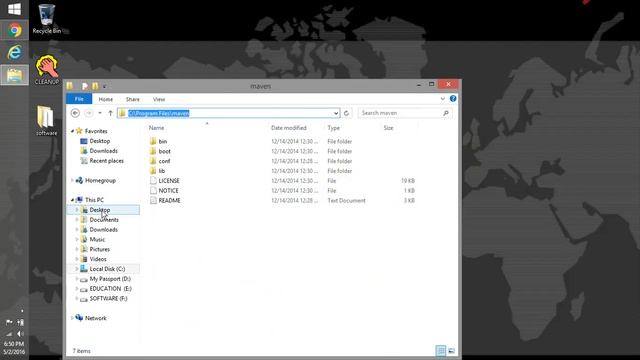Sort by the Size column header
Screen dimensions: 640x360
click(x=388, y=128)
